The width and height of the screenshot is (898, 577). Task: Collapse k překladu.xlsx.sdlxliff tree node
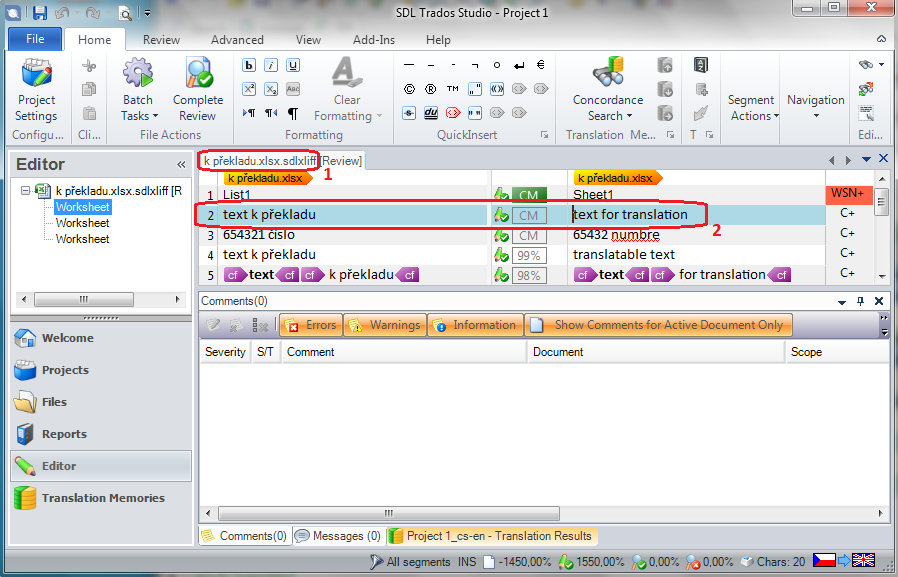click(25, 191)
